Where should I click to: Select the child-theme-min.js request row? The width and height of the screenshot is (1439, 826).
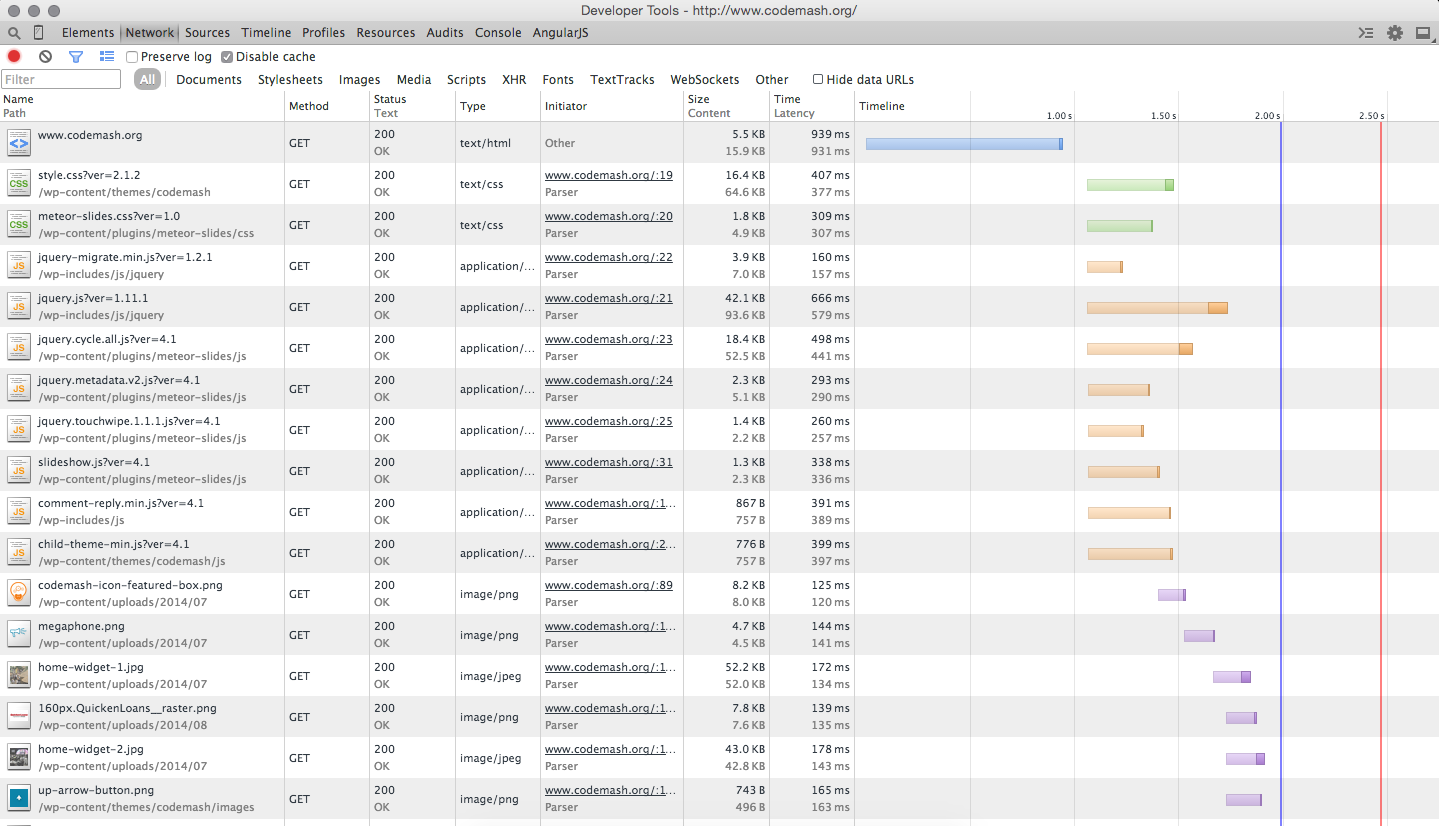(719, 553)
